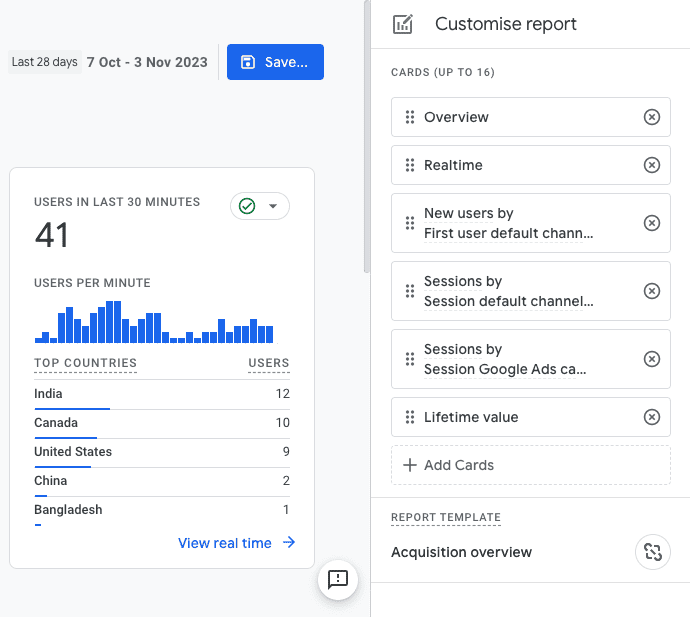Select the Realtime card
The width and height of the screenshot is (690, 620).
(x=531, y=165)
